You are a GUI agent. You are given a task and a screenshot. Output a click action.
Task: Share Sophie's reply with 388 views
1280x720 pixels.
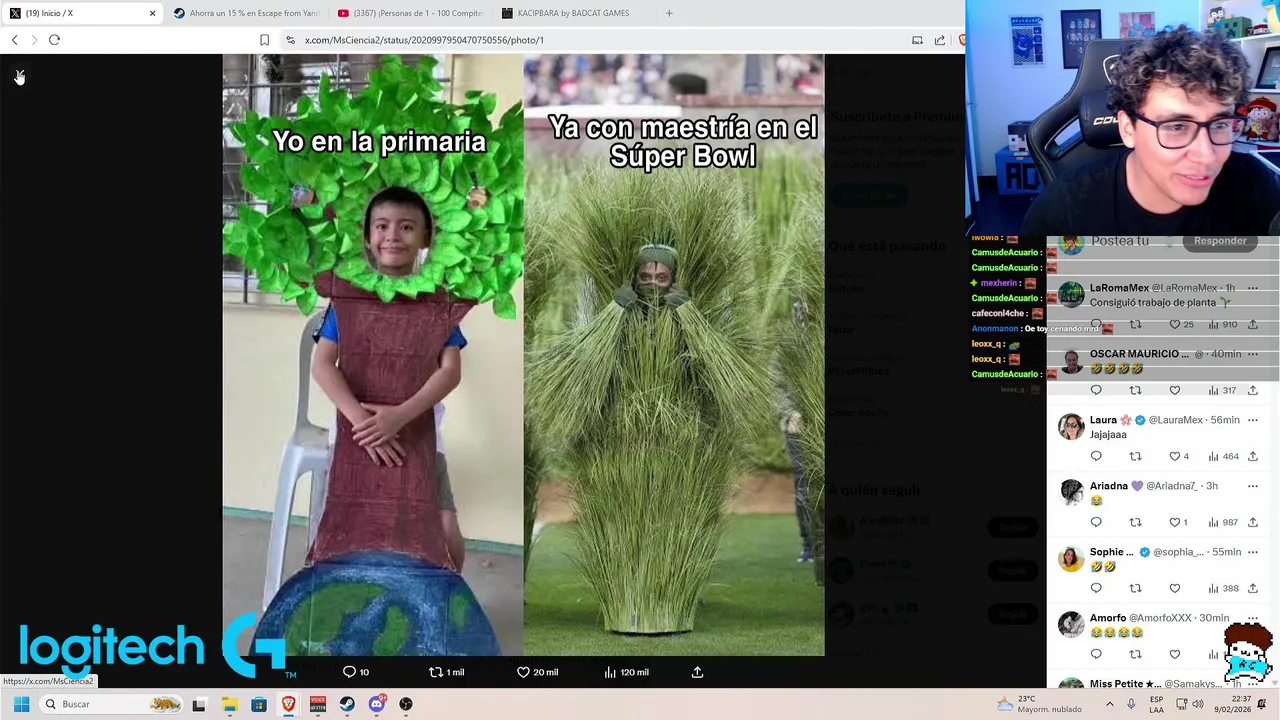tap(1252, 588)
